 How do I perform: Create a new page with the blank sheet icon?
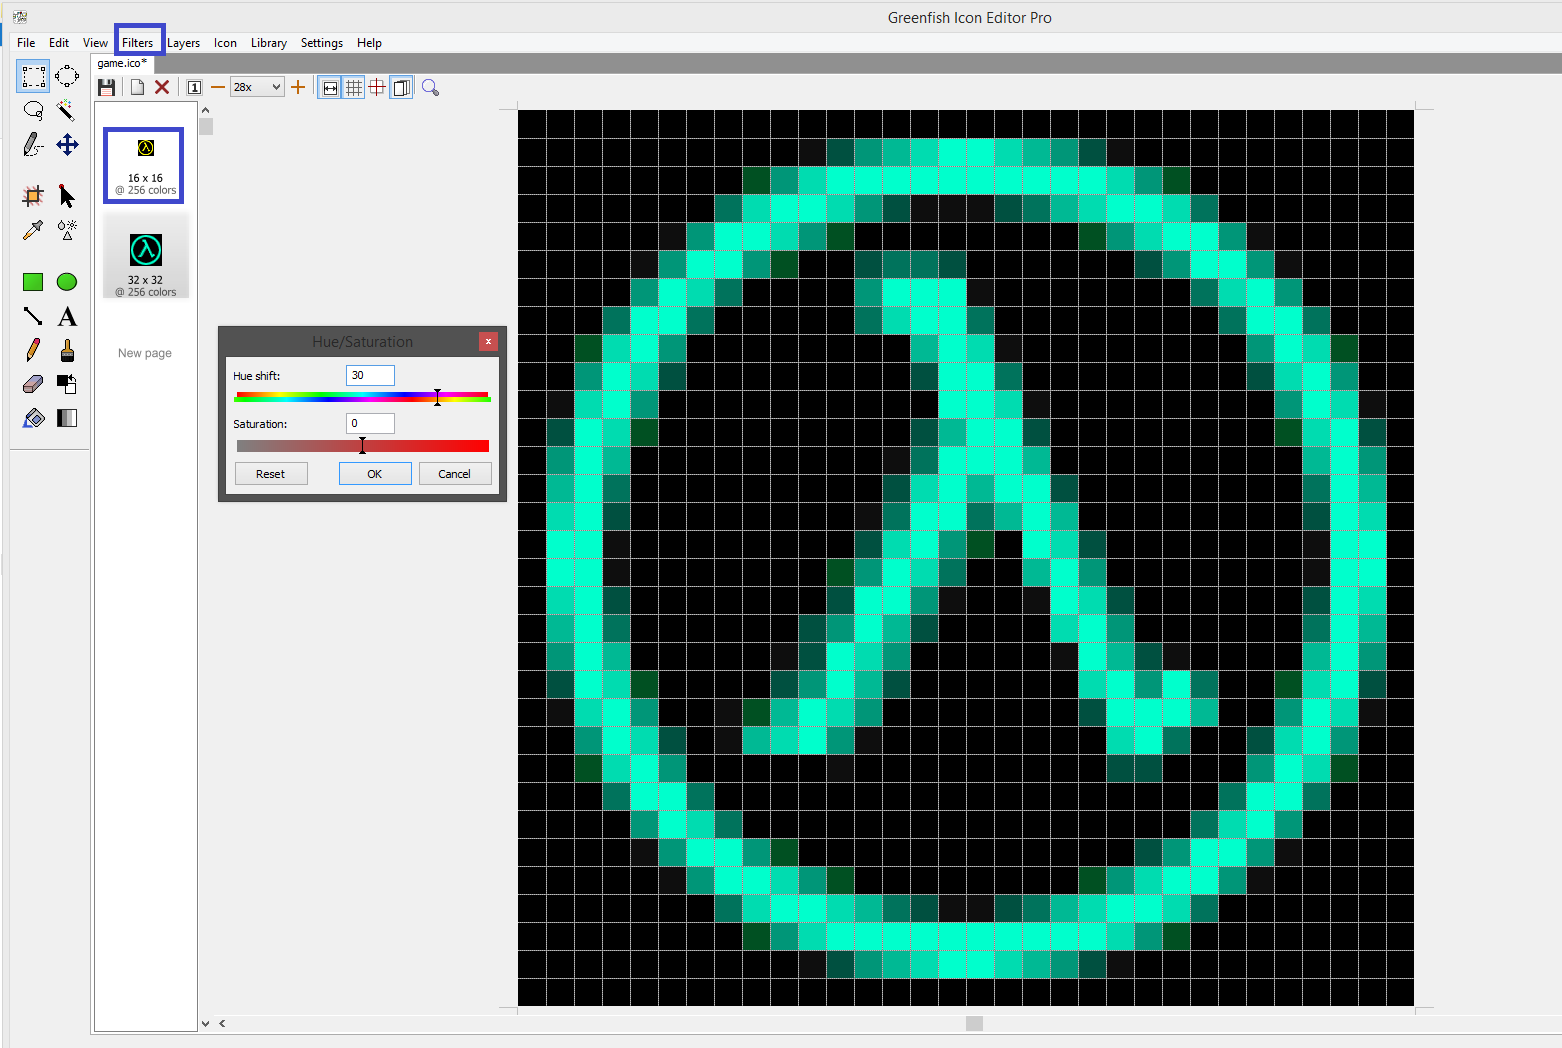coord(137,88)
